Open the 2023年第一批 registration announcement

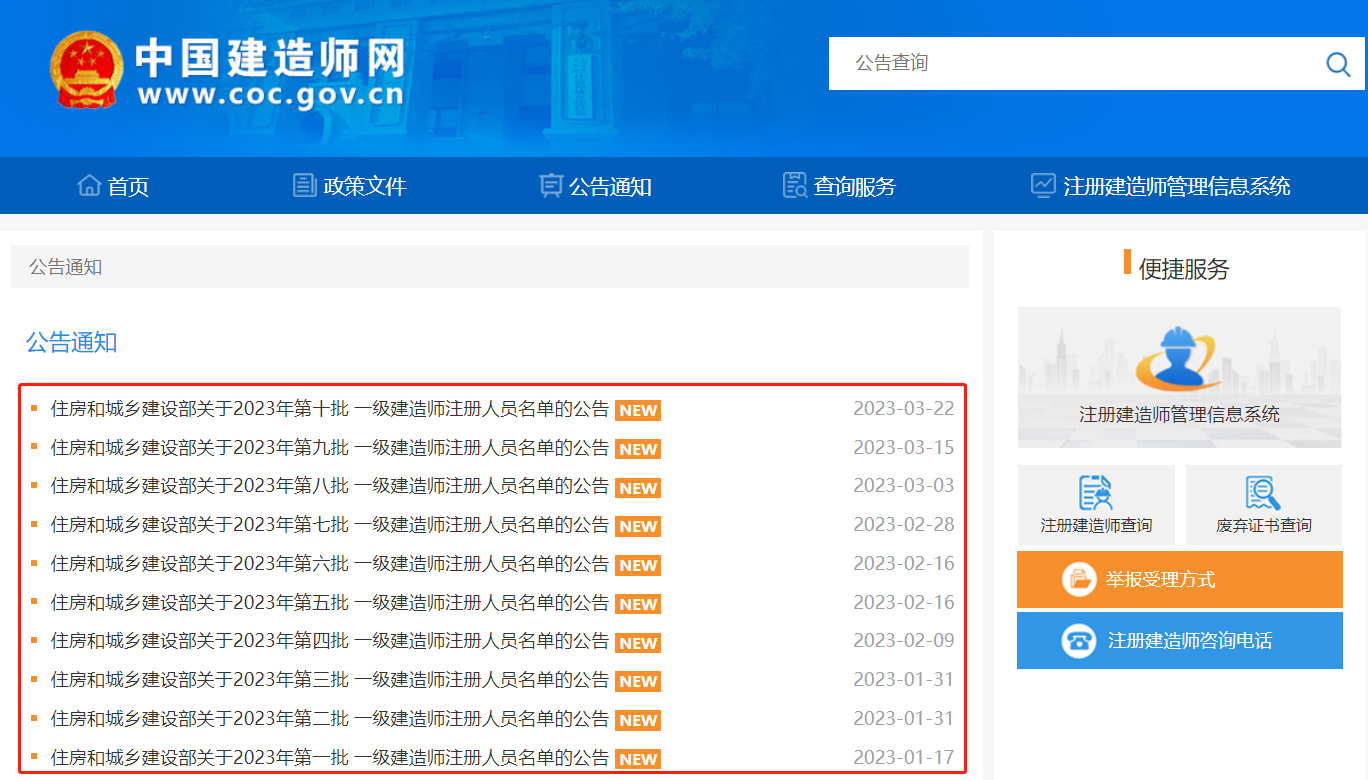click(330, 758)
